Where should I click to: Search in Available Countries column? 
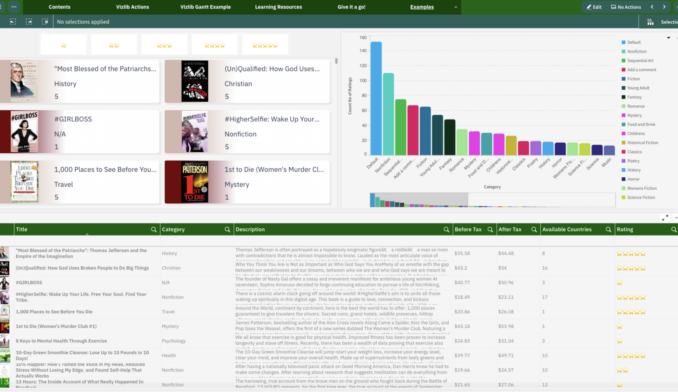point(608,229)
